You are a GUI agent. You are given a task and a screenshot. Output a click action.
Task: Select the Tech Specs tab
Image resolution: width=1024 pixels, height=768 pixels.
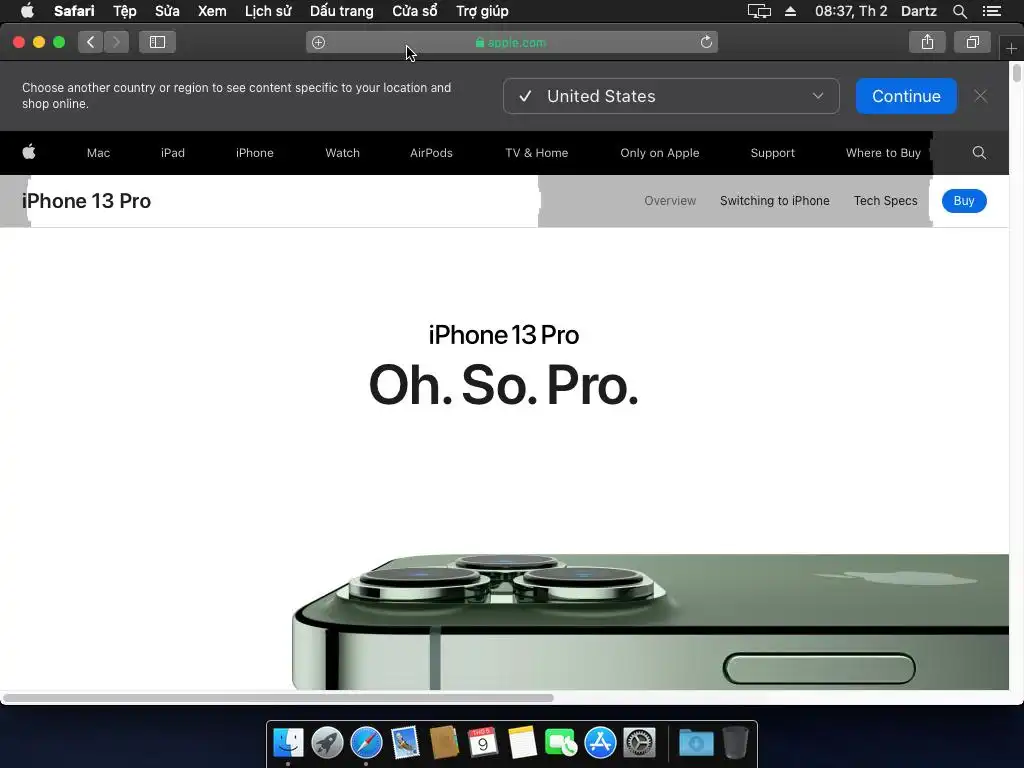tap(886, 200)
